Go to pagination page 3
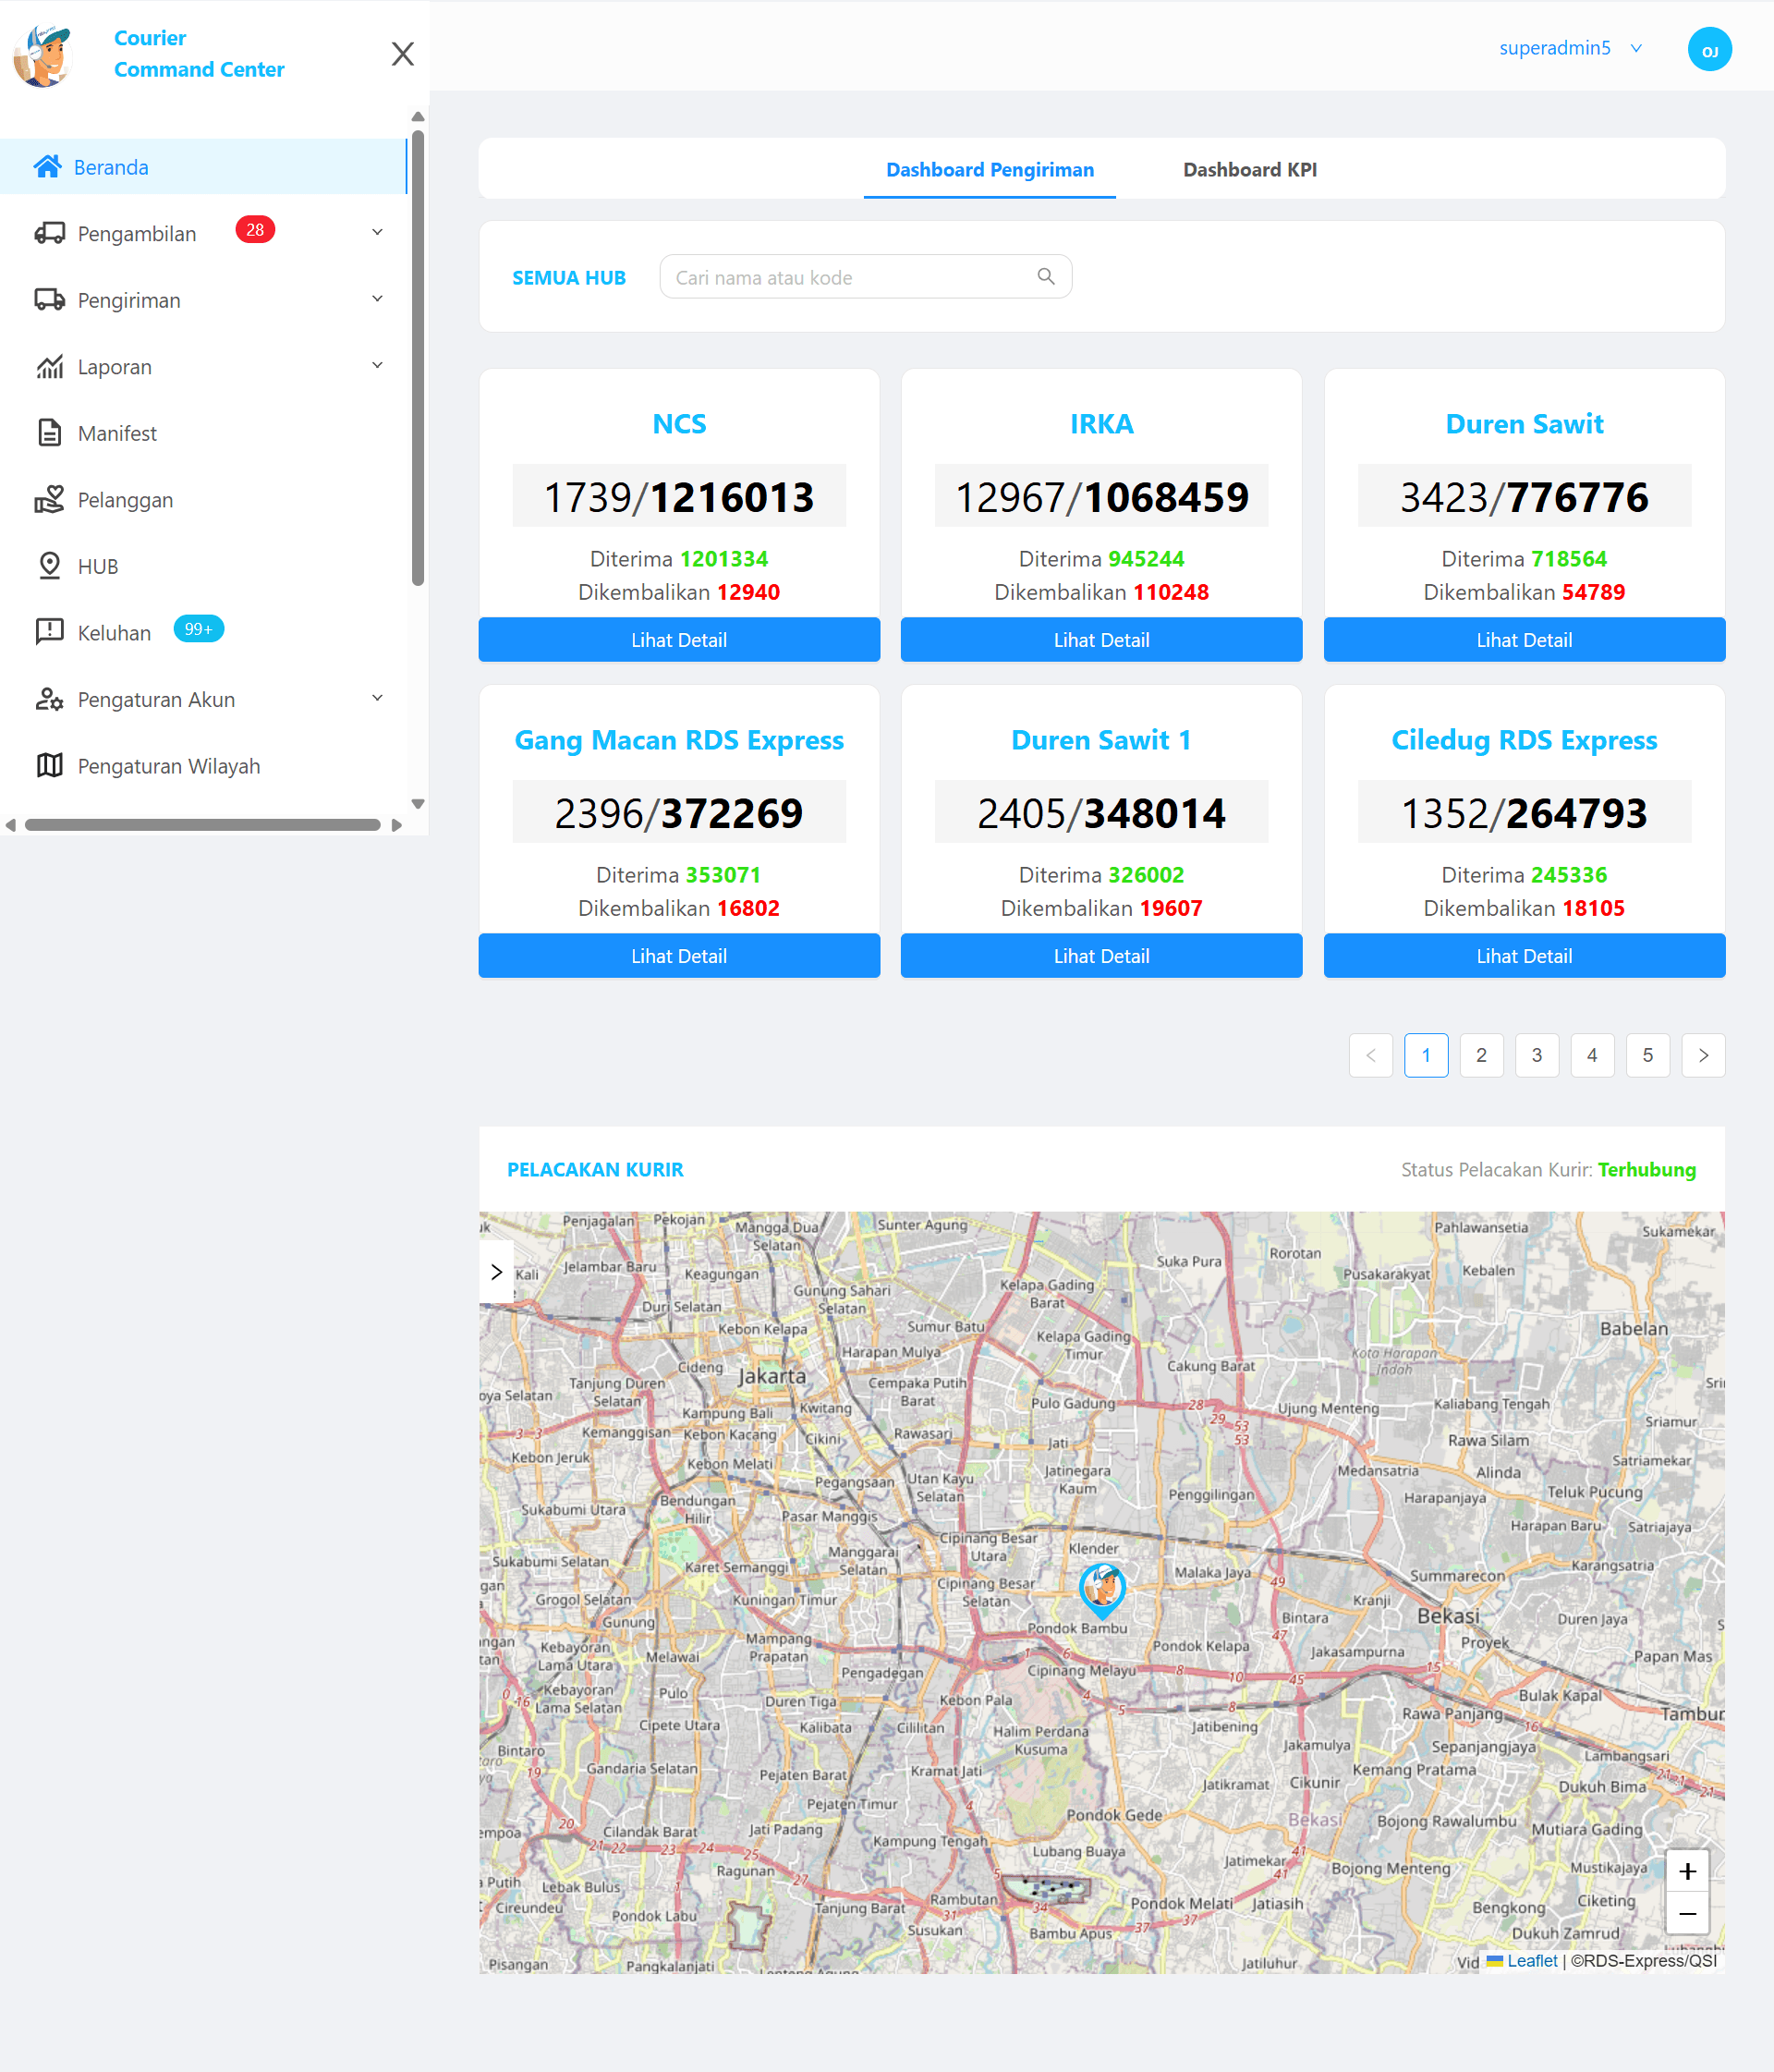 tap(1536, 1055)
